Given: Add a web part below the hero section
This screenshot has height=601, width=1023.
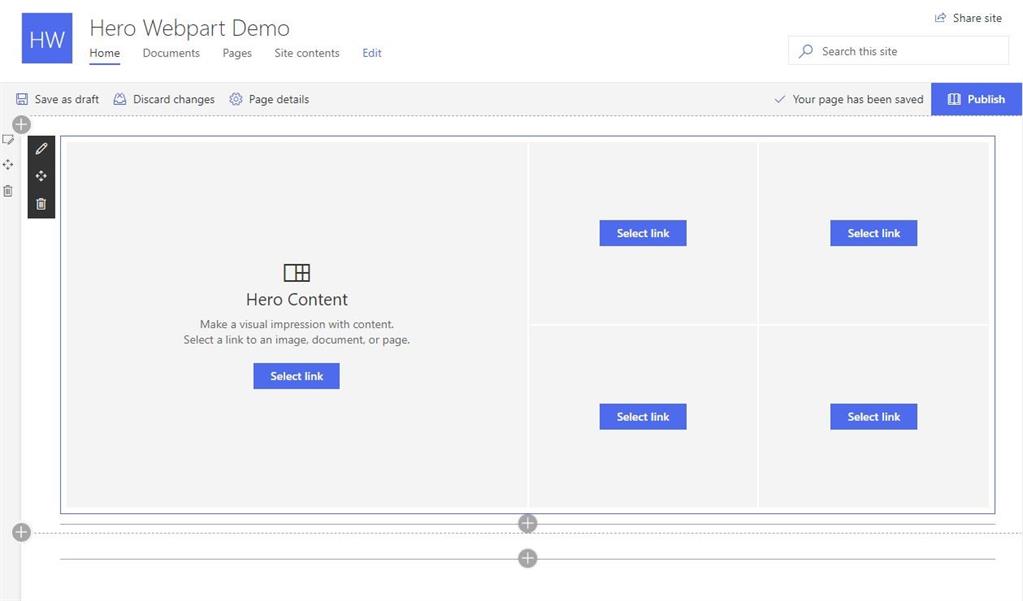Looking at the screenshot, I should click(x=527, y=523).
